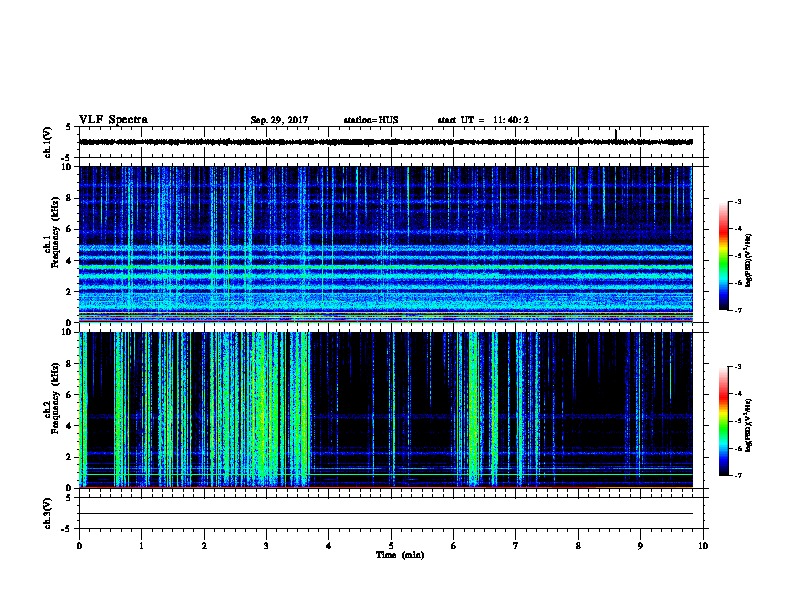Click the "5" tick on the time axis

point(391,545)
